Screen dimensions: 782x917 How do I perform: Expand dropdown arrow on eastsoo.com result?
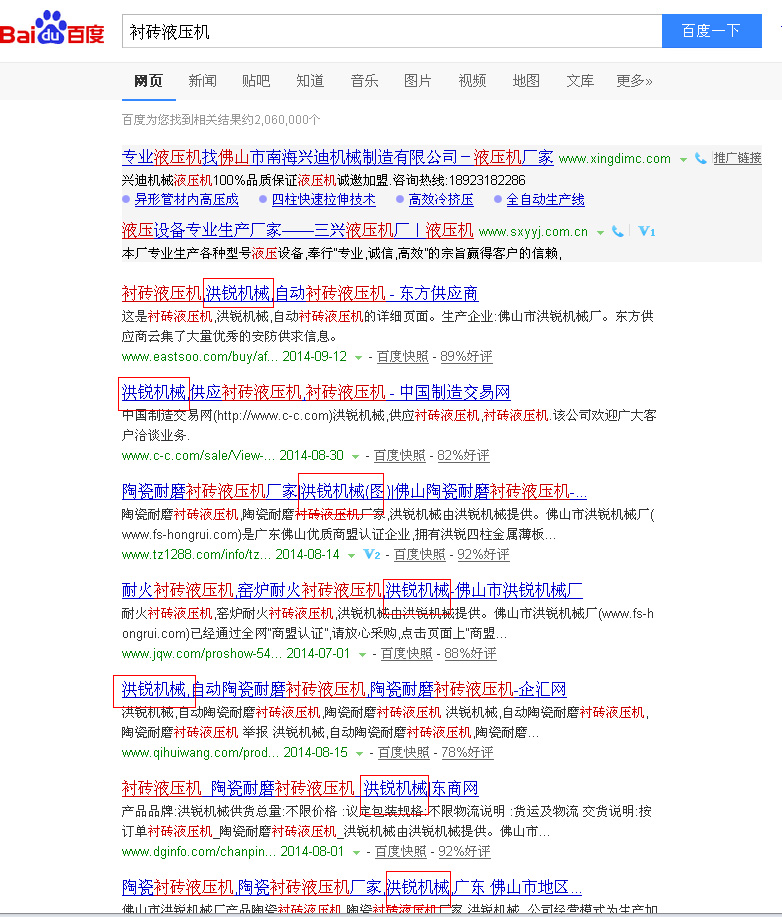pyautogui.click(x=359, y=358)
